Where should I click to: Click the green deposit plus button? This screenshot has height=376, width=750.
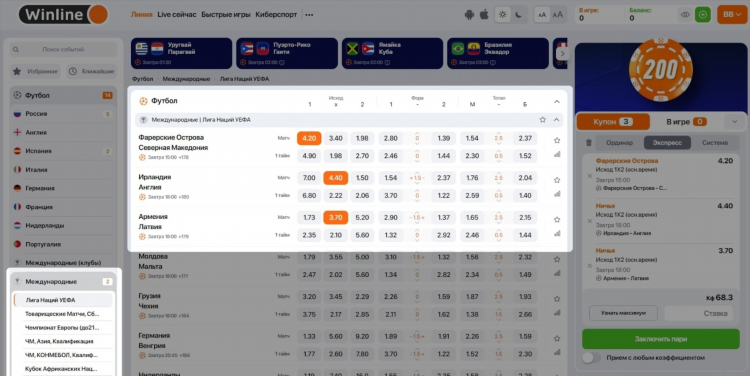point(703,15)
